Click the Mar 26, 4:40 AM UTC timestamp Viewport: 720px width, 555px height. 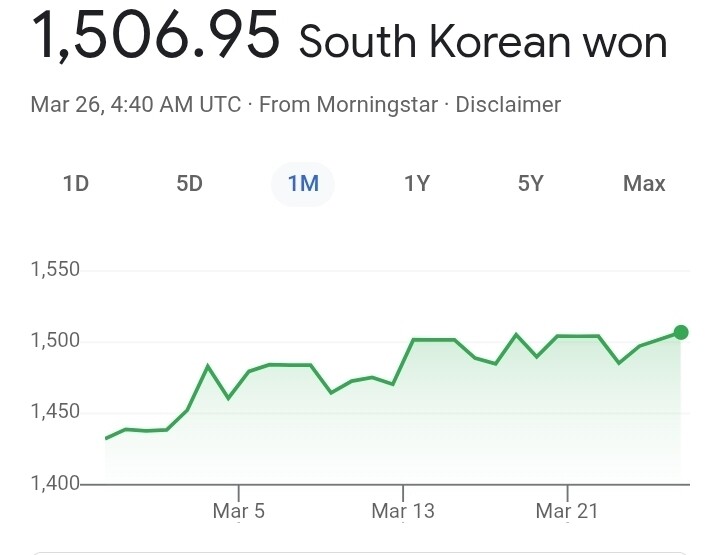coord(135,105)
